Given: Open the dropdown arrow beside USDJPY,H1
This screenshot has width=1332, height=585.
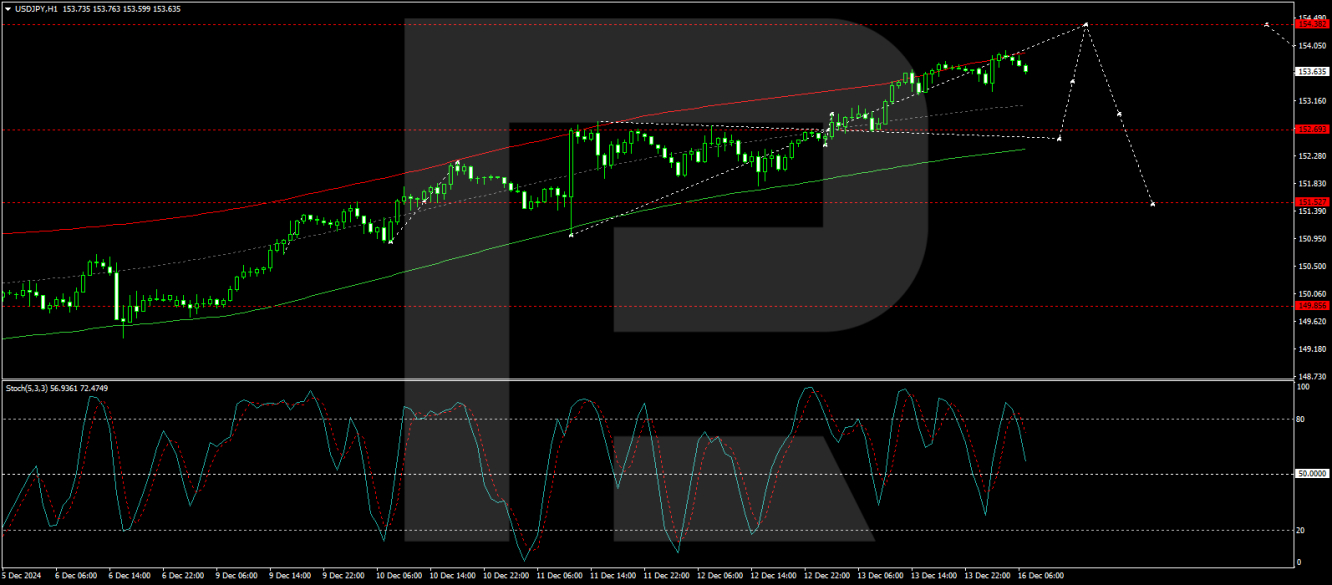Looking at the screenshot, I should coord(8,8).
